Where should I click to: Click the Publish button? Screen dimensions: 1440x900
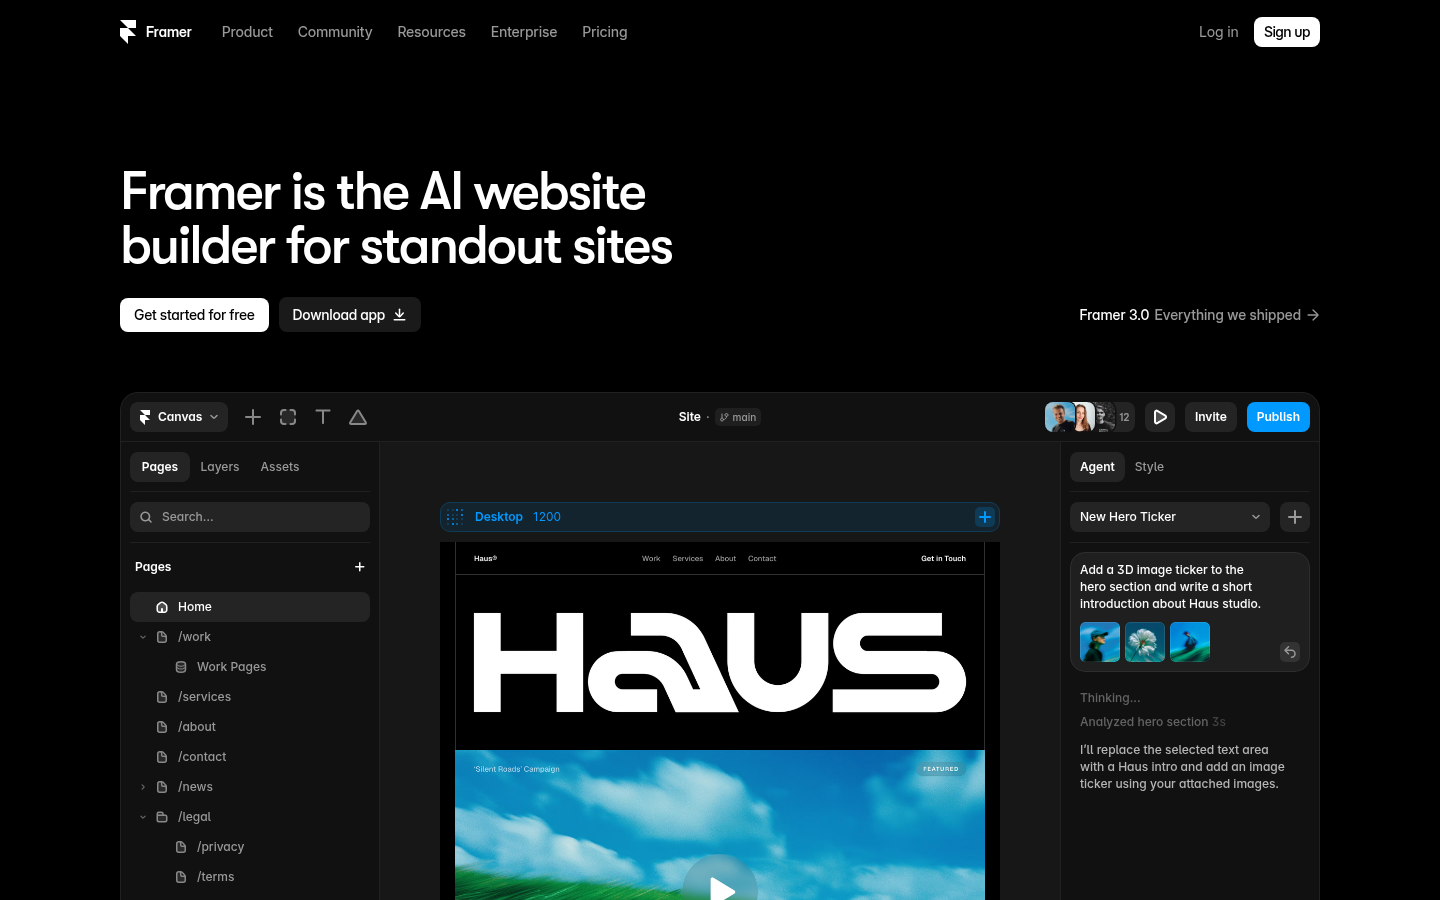pos(1278,417)
